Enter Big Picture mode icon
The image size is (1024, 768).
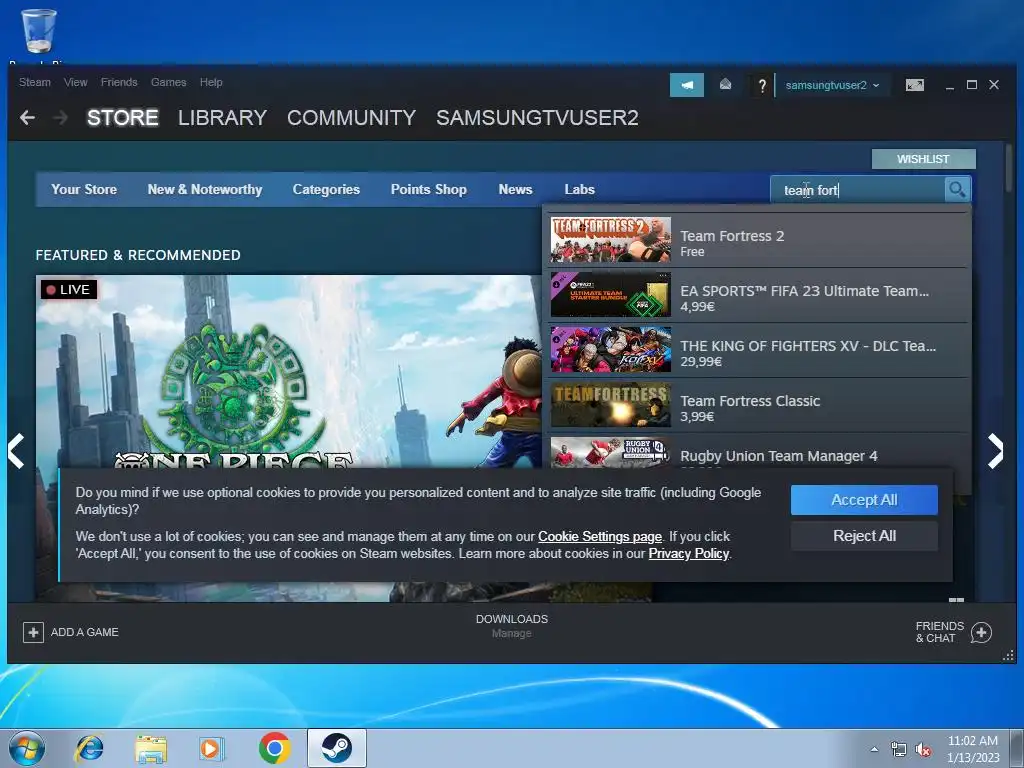coord(914,85)
